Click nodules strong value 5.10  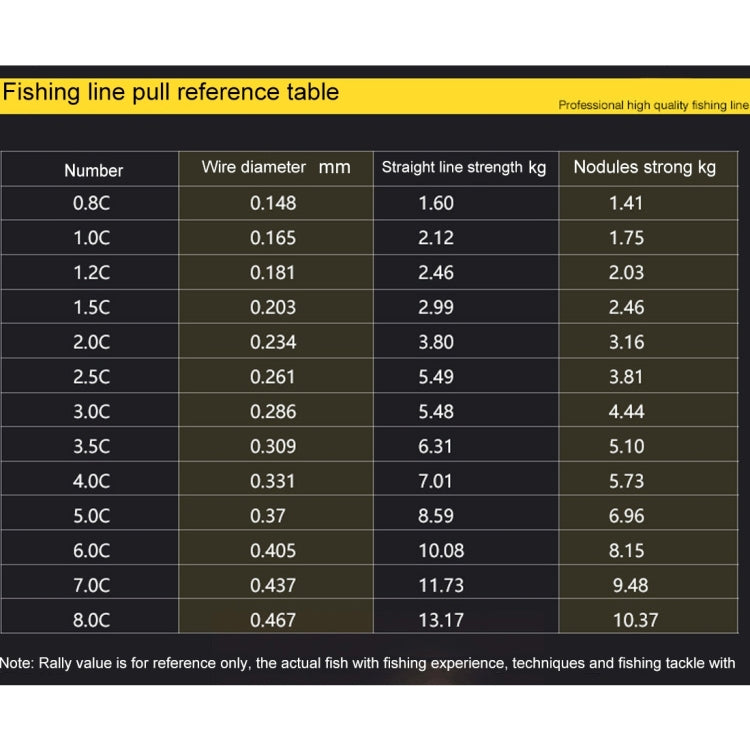pyautogui.click(x=627, y=446)
